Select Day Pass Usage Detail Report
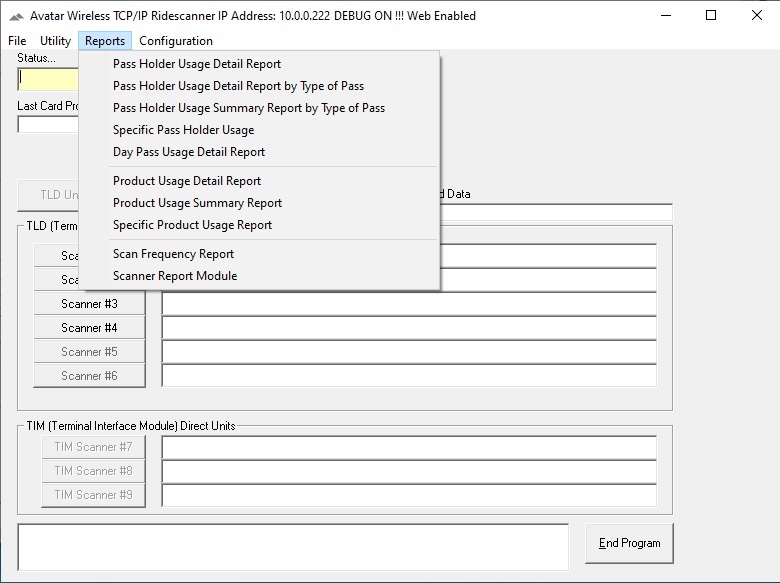The width and height of the screenshot is (780, 583). [189, 152]
